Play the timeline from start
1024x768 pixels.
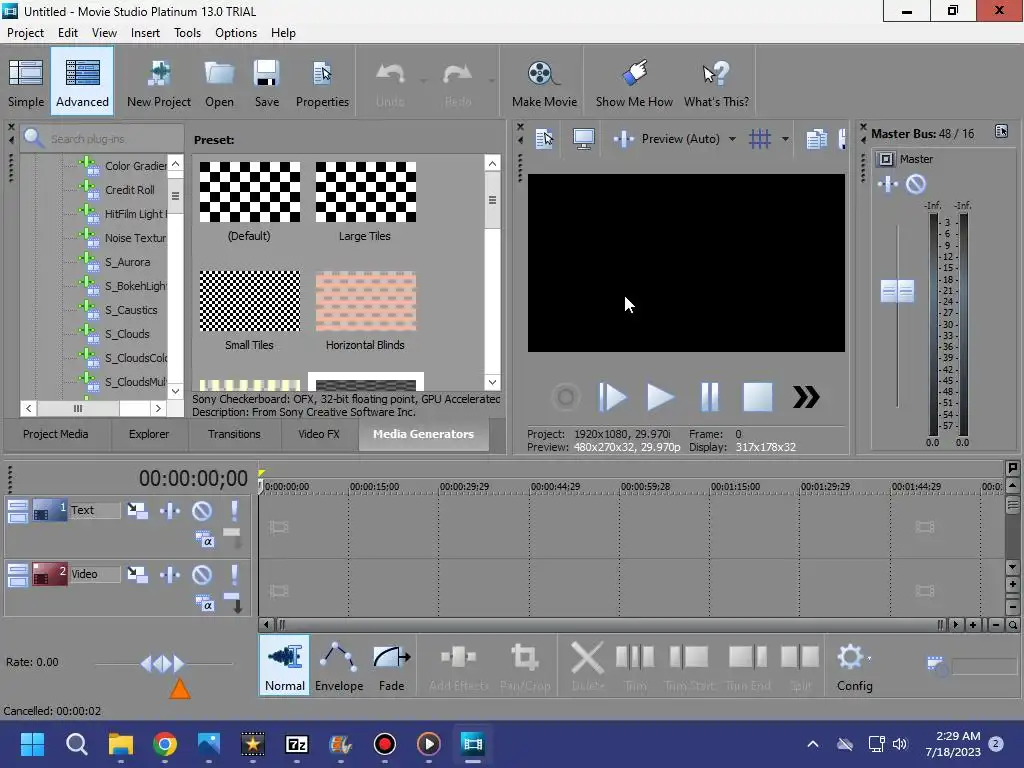[x=612, y=397]
